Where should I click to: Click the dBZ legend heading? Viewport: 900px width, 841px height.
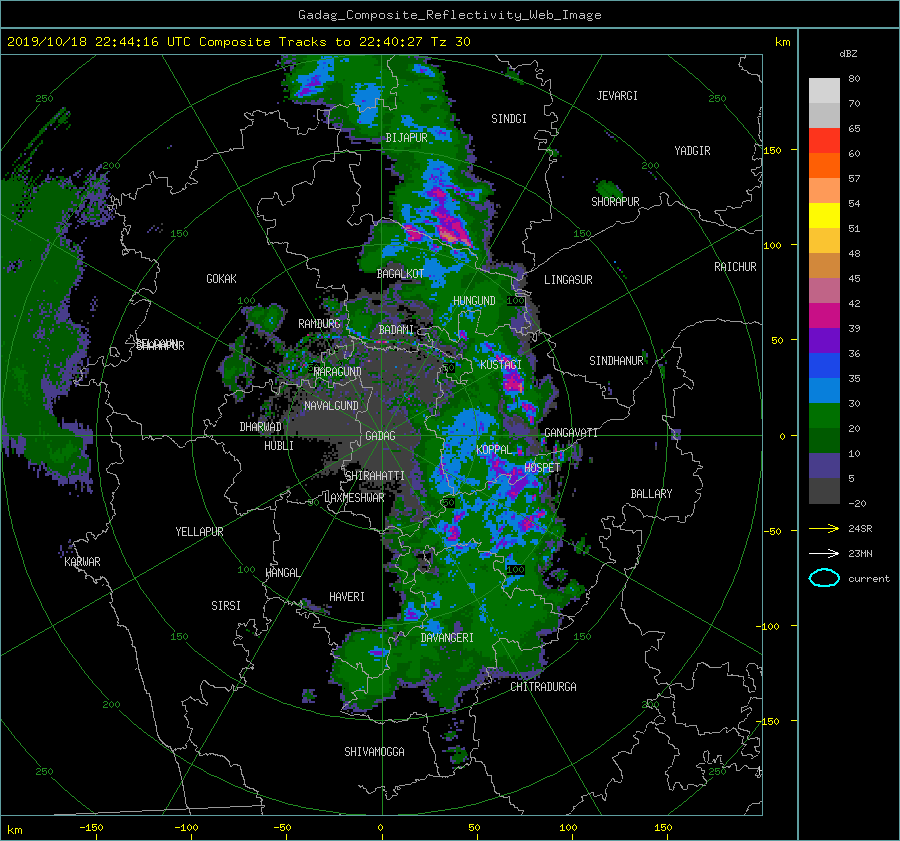tap(848, 53)
